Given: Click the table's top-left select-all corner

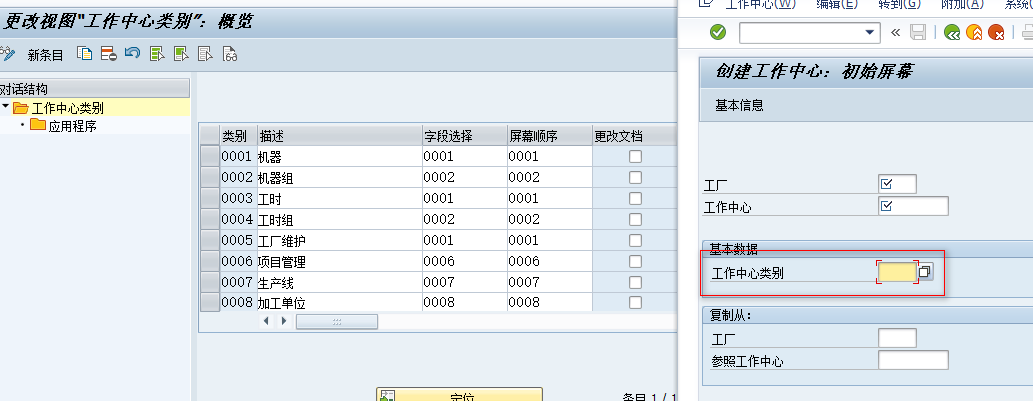Looking at the screenshot, I should (x=209, y=136).
